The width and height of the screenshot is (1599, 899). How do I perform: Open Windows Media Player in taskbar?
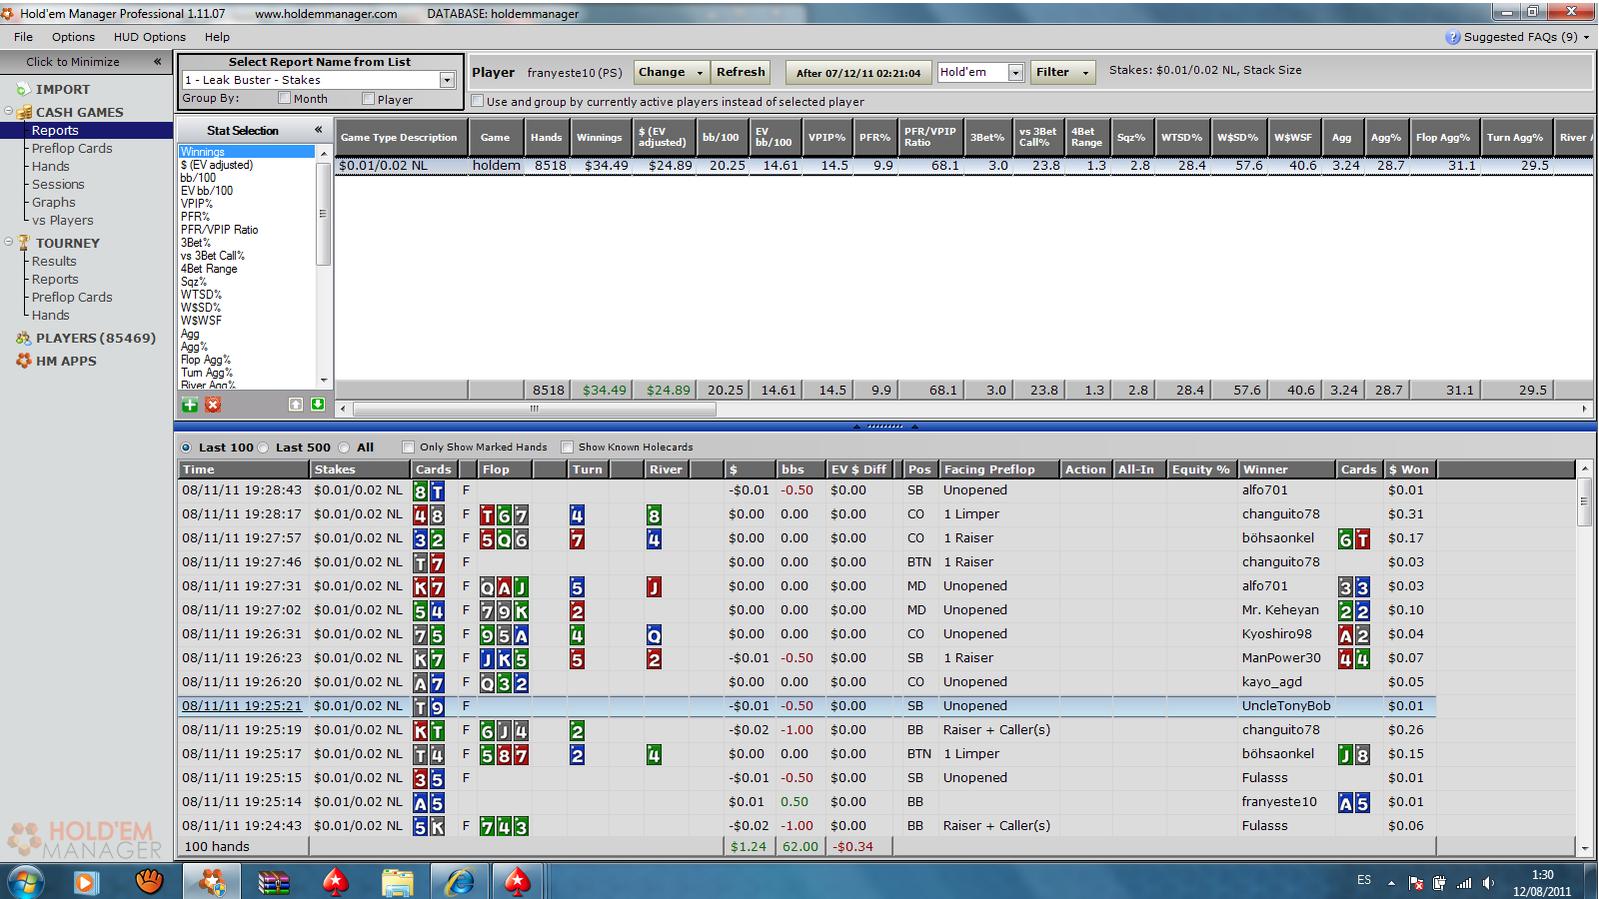(x=86, y=882)
